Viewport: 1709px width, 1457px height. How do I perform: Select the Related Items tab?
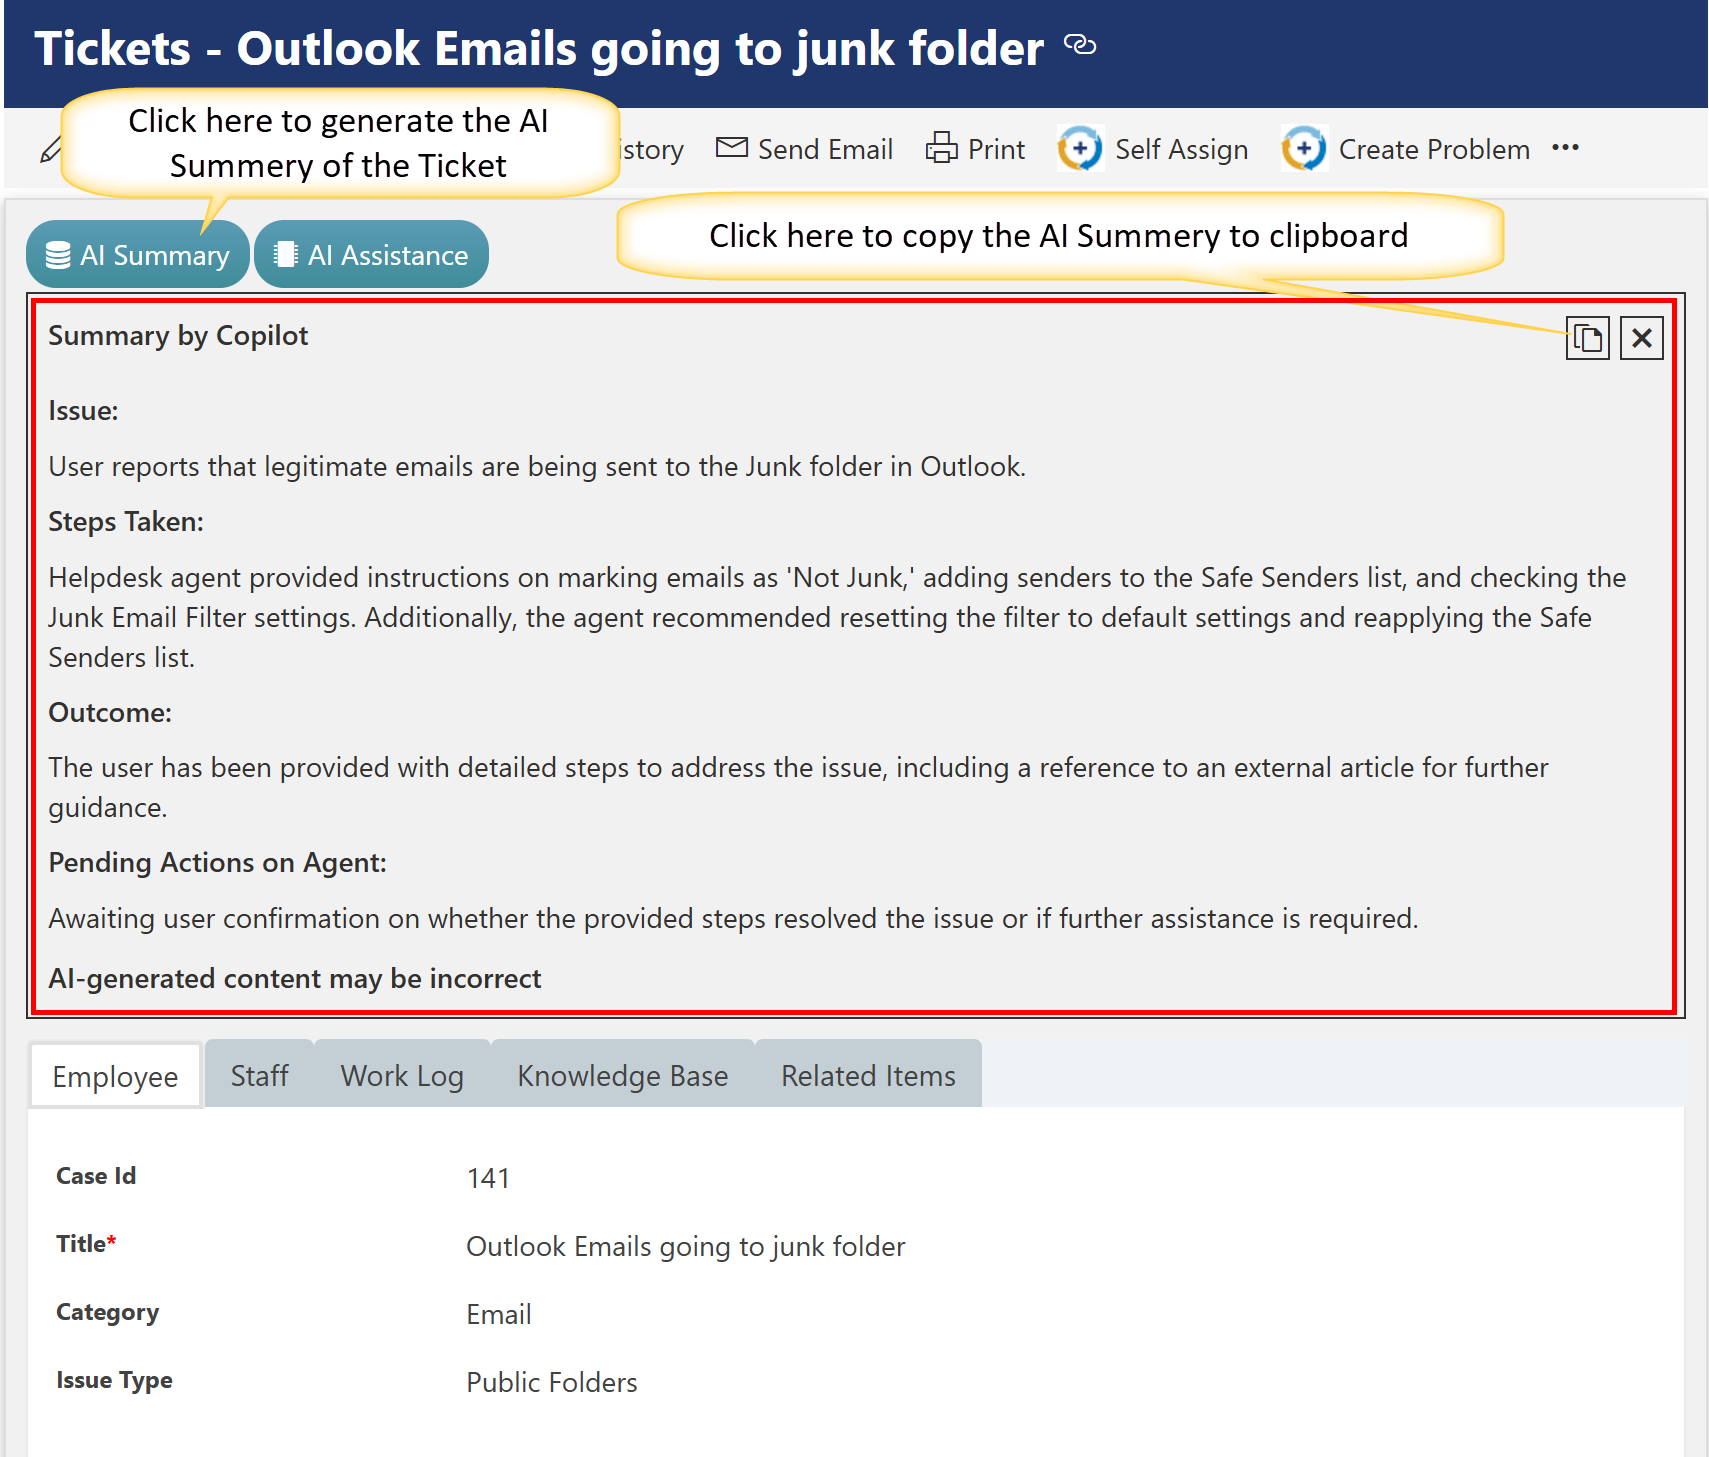(868, 1075)
